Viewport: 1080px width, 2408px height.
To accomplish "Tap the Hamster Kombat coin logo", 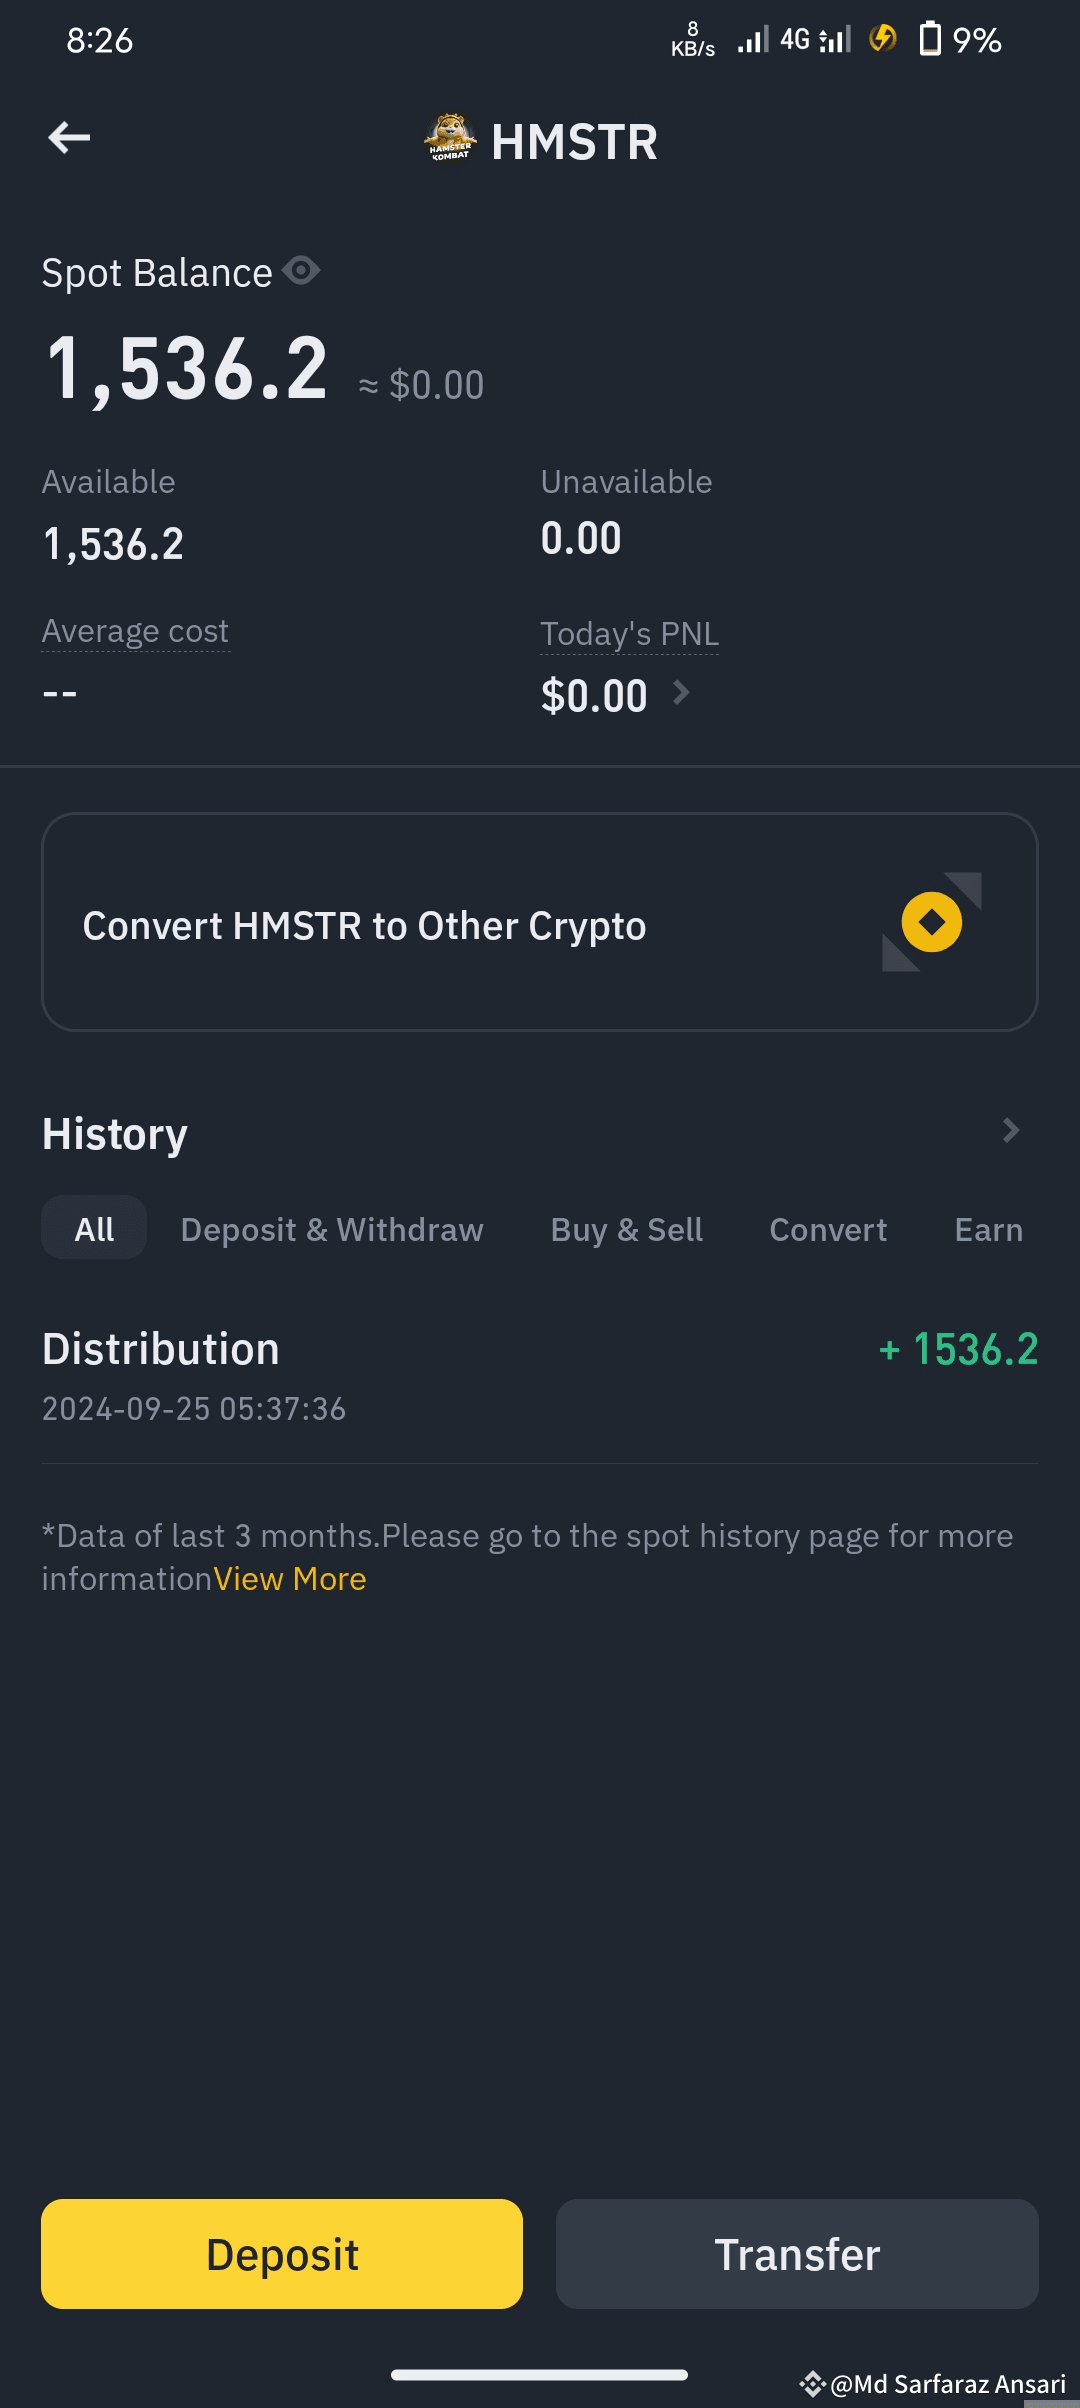I will 450,138.
